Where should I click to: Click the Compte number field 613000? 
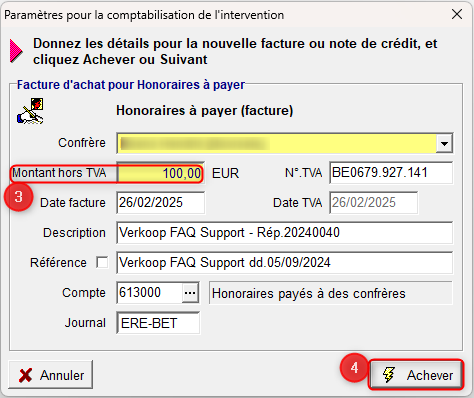click(149, 292)
